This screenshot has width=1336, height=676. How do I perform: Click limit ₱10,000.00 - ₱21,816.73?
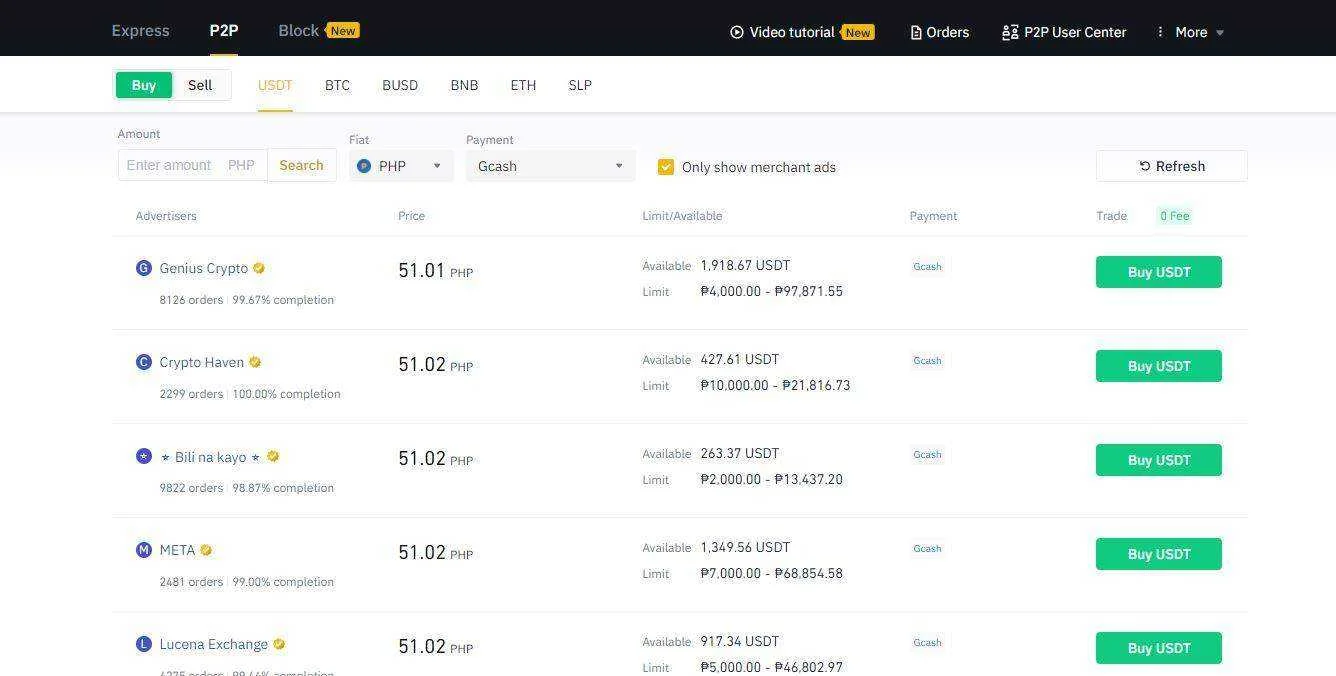coord(775,385)
